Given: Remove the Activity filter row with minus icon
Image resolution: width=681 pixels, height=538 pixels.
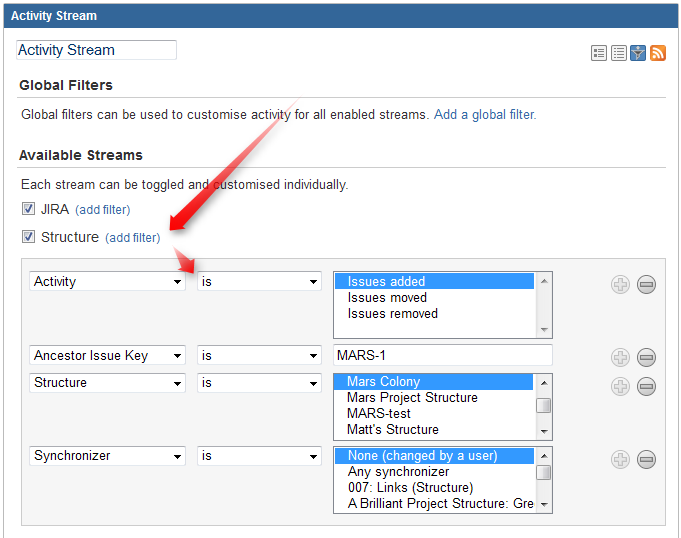Looking at the screenshot, I should pyautogui.click(x=646, y=285).
